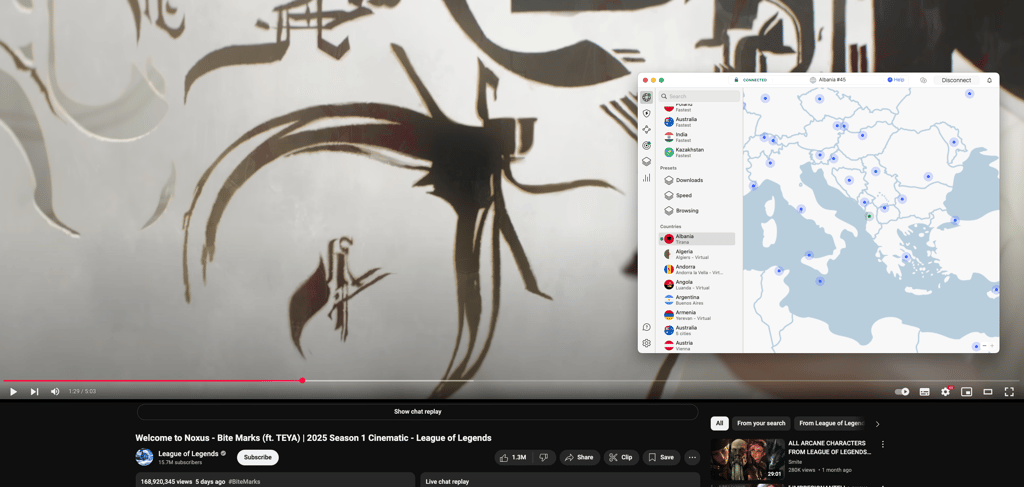Connect to Andorra la Vella server

(x=697, y=269)
